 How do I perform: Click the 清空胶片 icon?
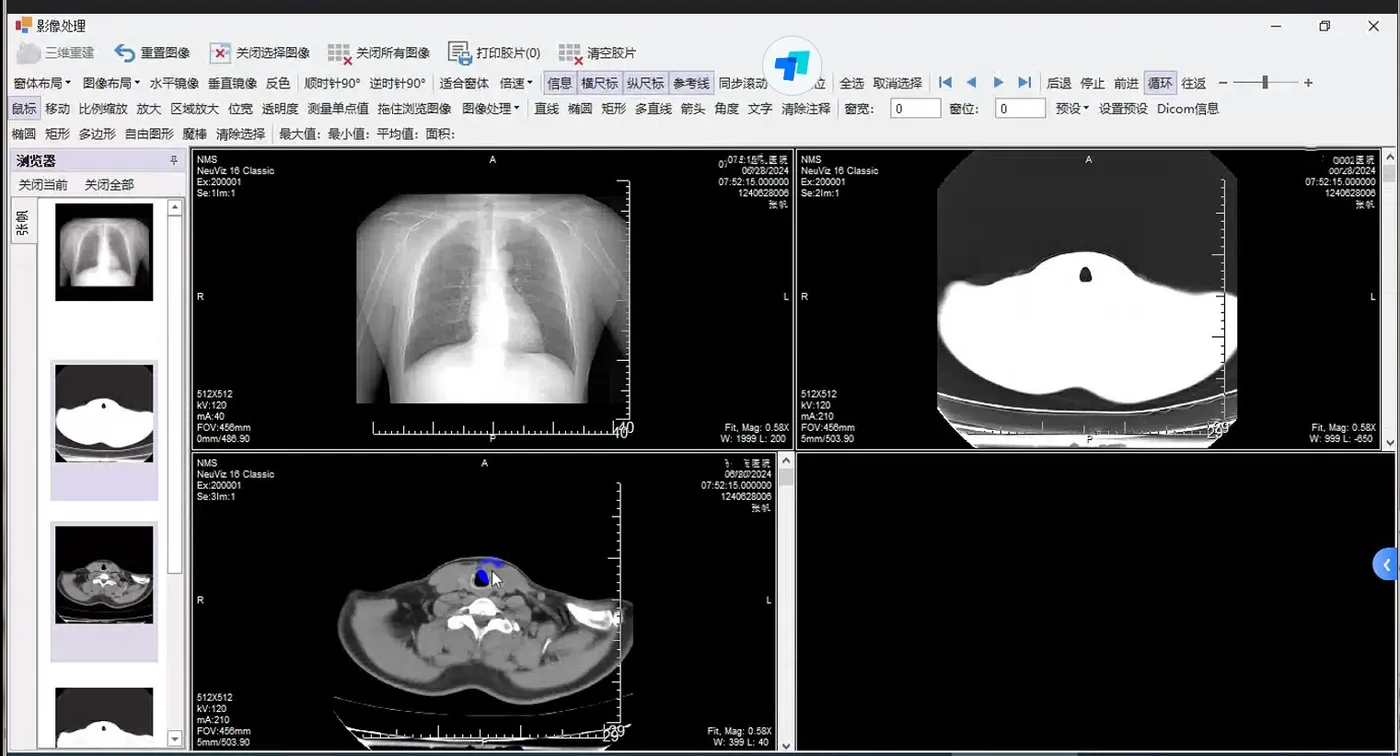(570, 53)
